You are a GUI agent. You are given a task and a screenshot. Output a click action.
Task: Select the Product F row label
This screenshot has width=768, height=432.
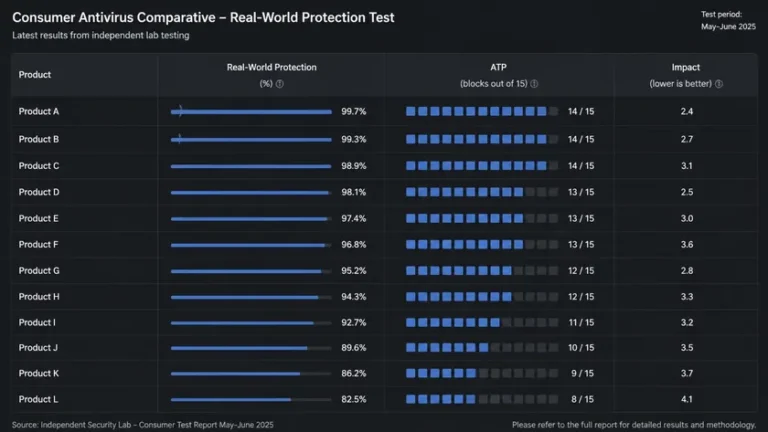(x=38, y=244)
